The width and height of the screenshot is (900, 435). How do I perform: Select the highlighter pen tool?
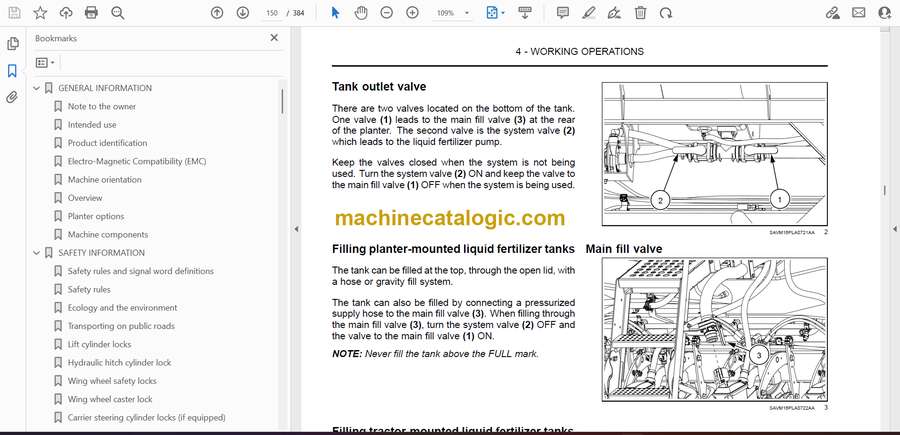click(588, 13)
